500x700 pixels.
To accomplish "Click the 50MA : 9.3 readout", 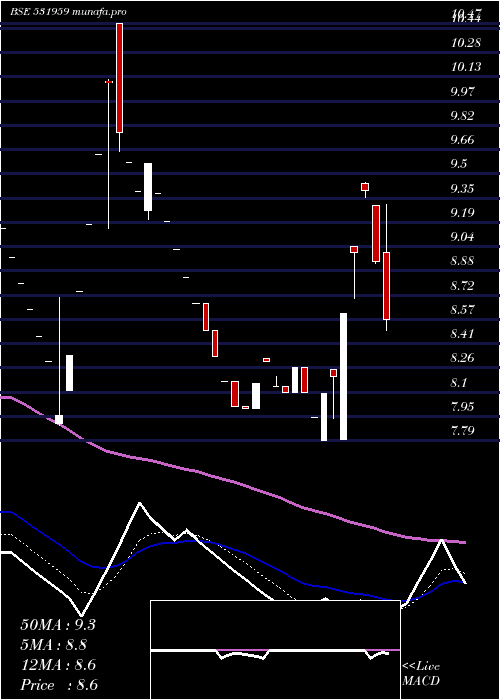I will tap(58, 625).
